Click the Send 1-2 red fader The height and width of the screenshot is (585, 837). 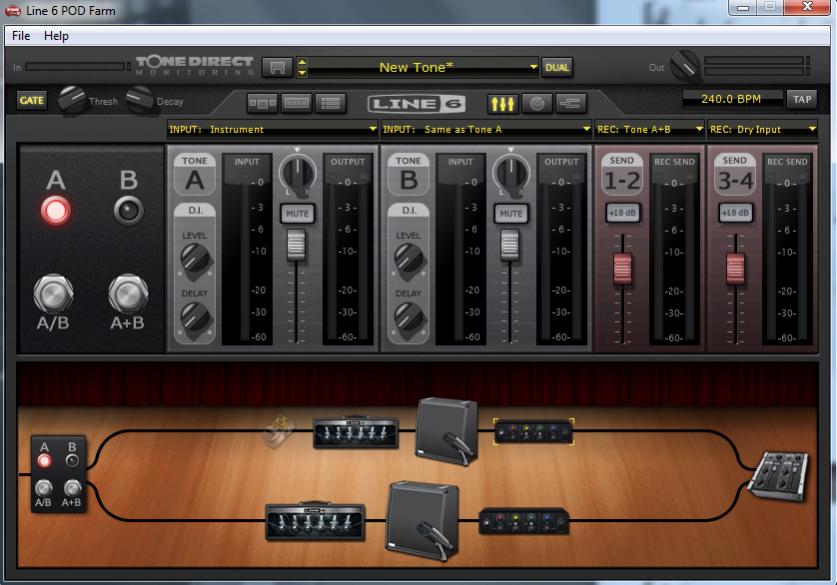tap(622, 268)
